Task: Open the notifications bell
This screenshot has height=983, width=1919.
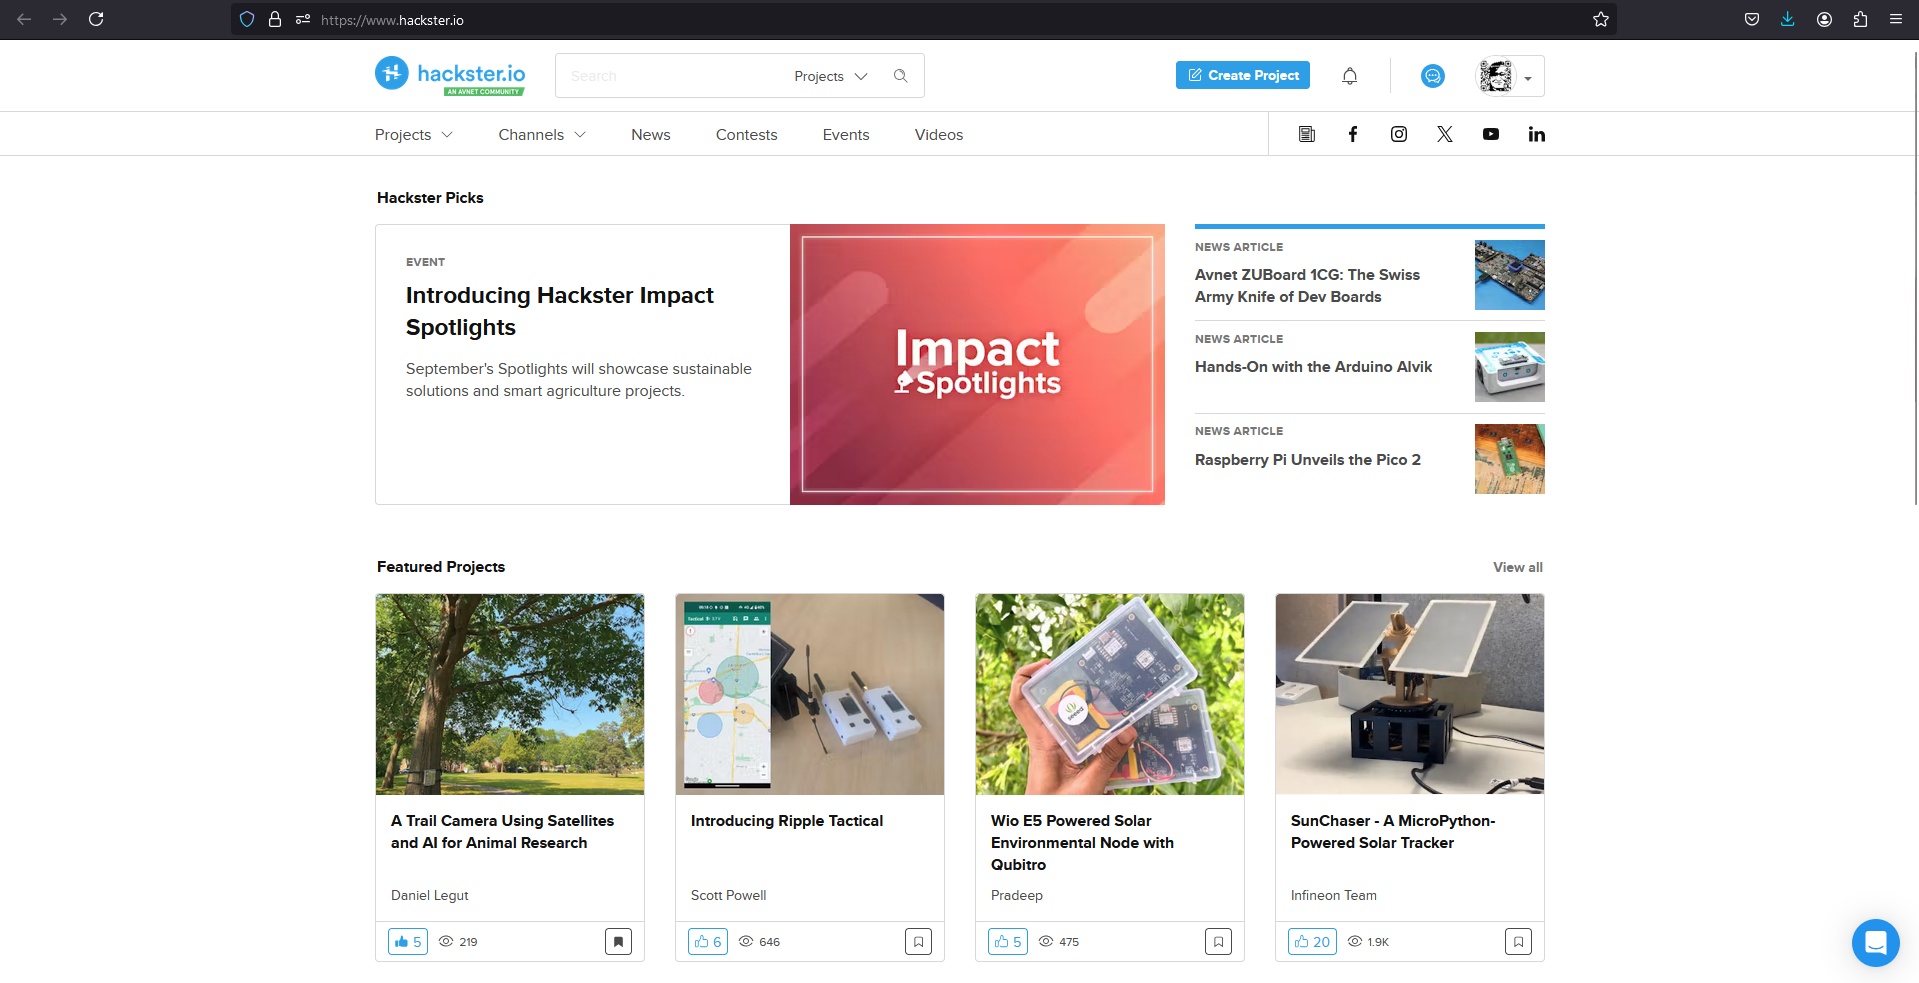Action: [1350, 76]
